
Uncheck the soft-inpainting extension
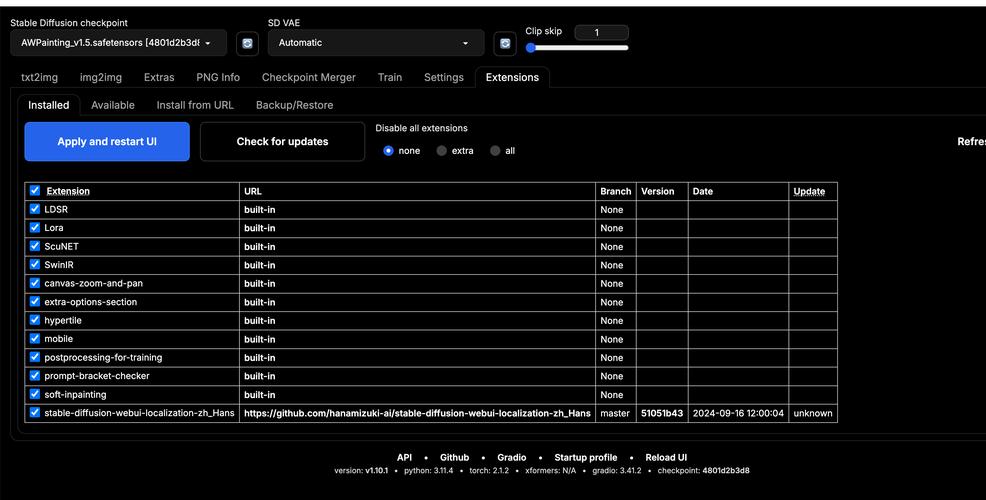(35, 394)
